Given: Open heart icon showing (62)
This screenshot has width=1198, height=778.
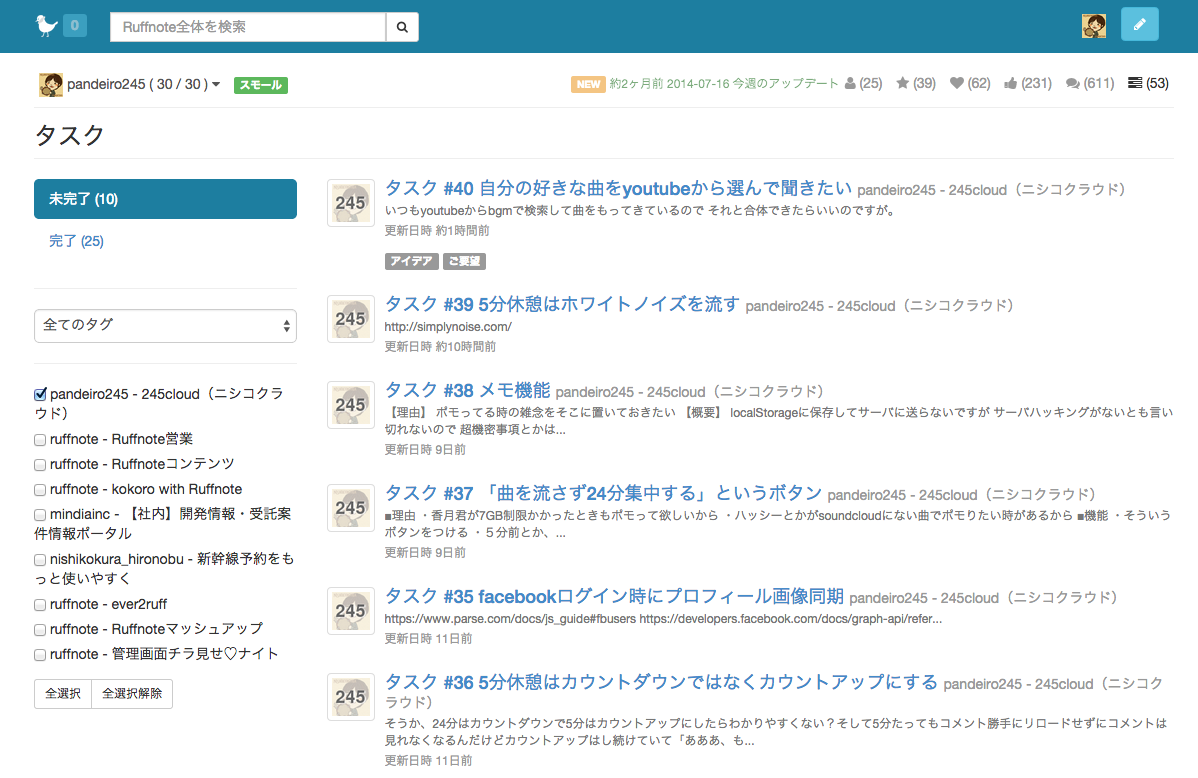Looking at the screenshot, I should tap(970, 83).
